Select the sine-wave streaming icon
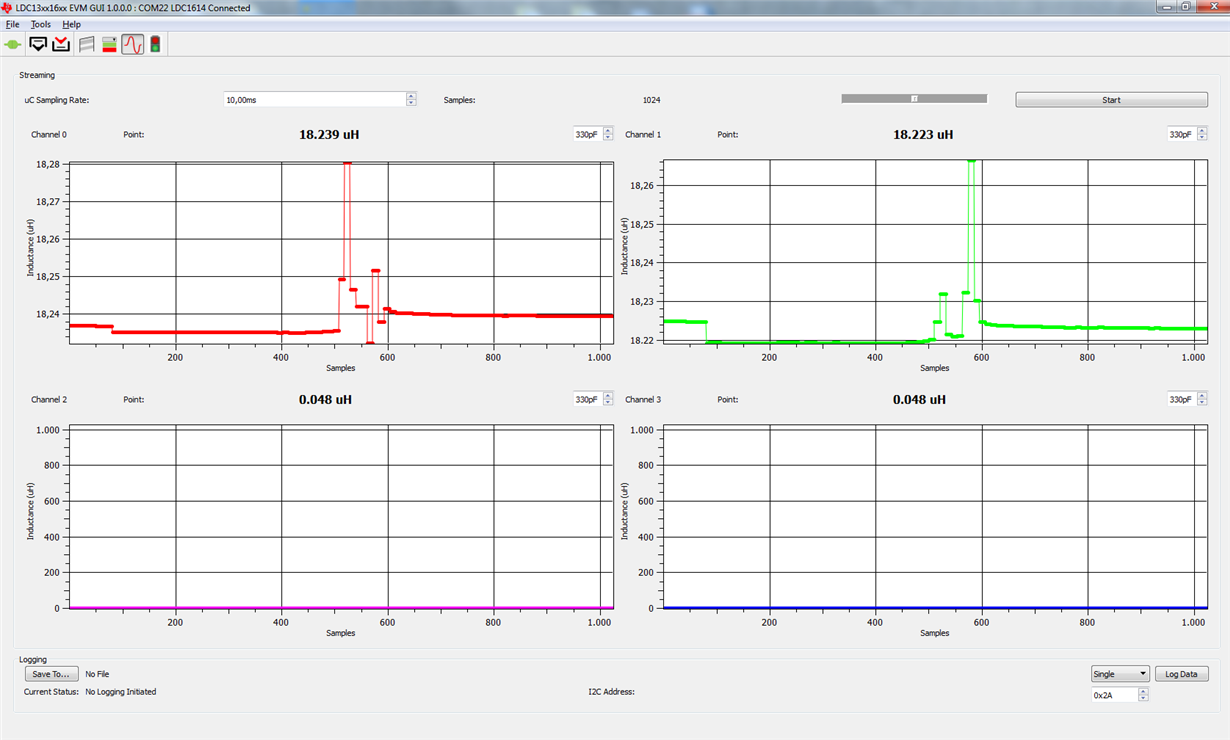1230x740 pixels. pos(133,44)
